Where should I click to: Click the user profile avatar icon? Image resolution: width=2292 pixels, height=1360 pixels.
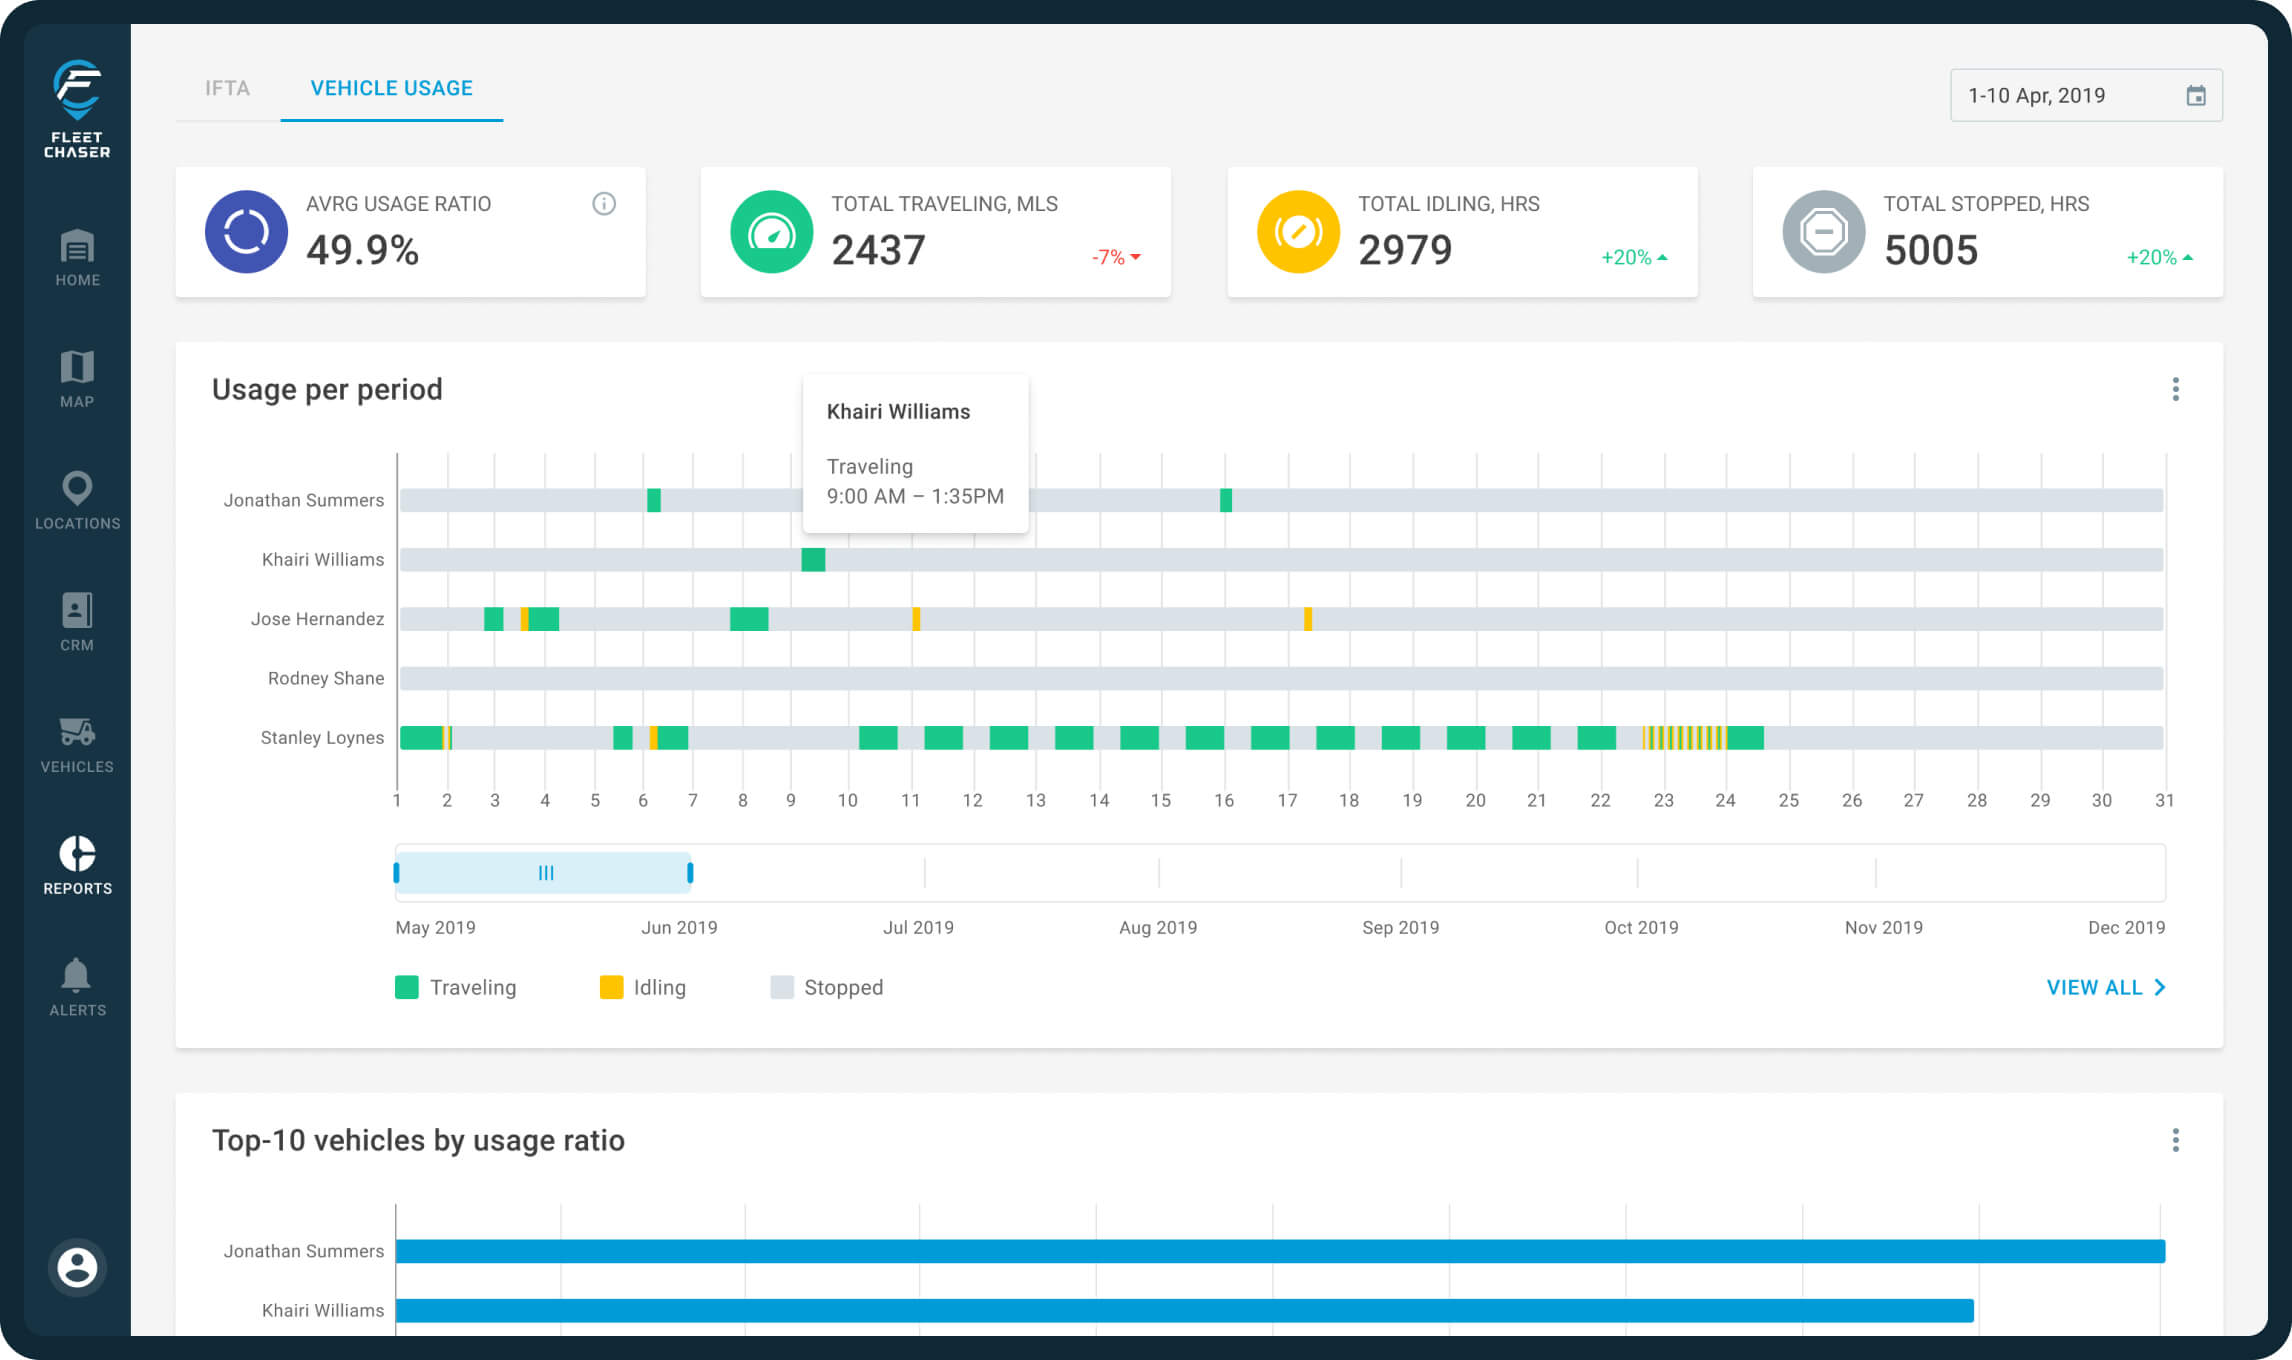click(77, 1267)
